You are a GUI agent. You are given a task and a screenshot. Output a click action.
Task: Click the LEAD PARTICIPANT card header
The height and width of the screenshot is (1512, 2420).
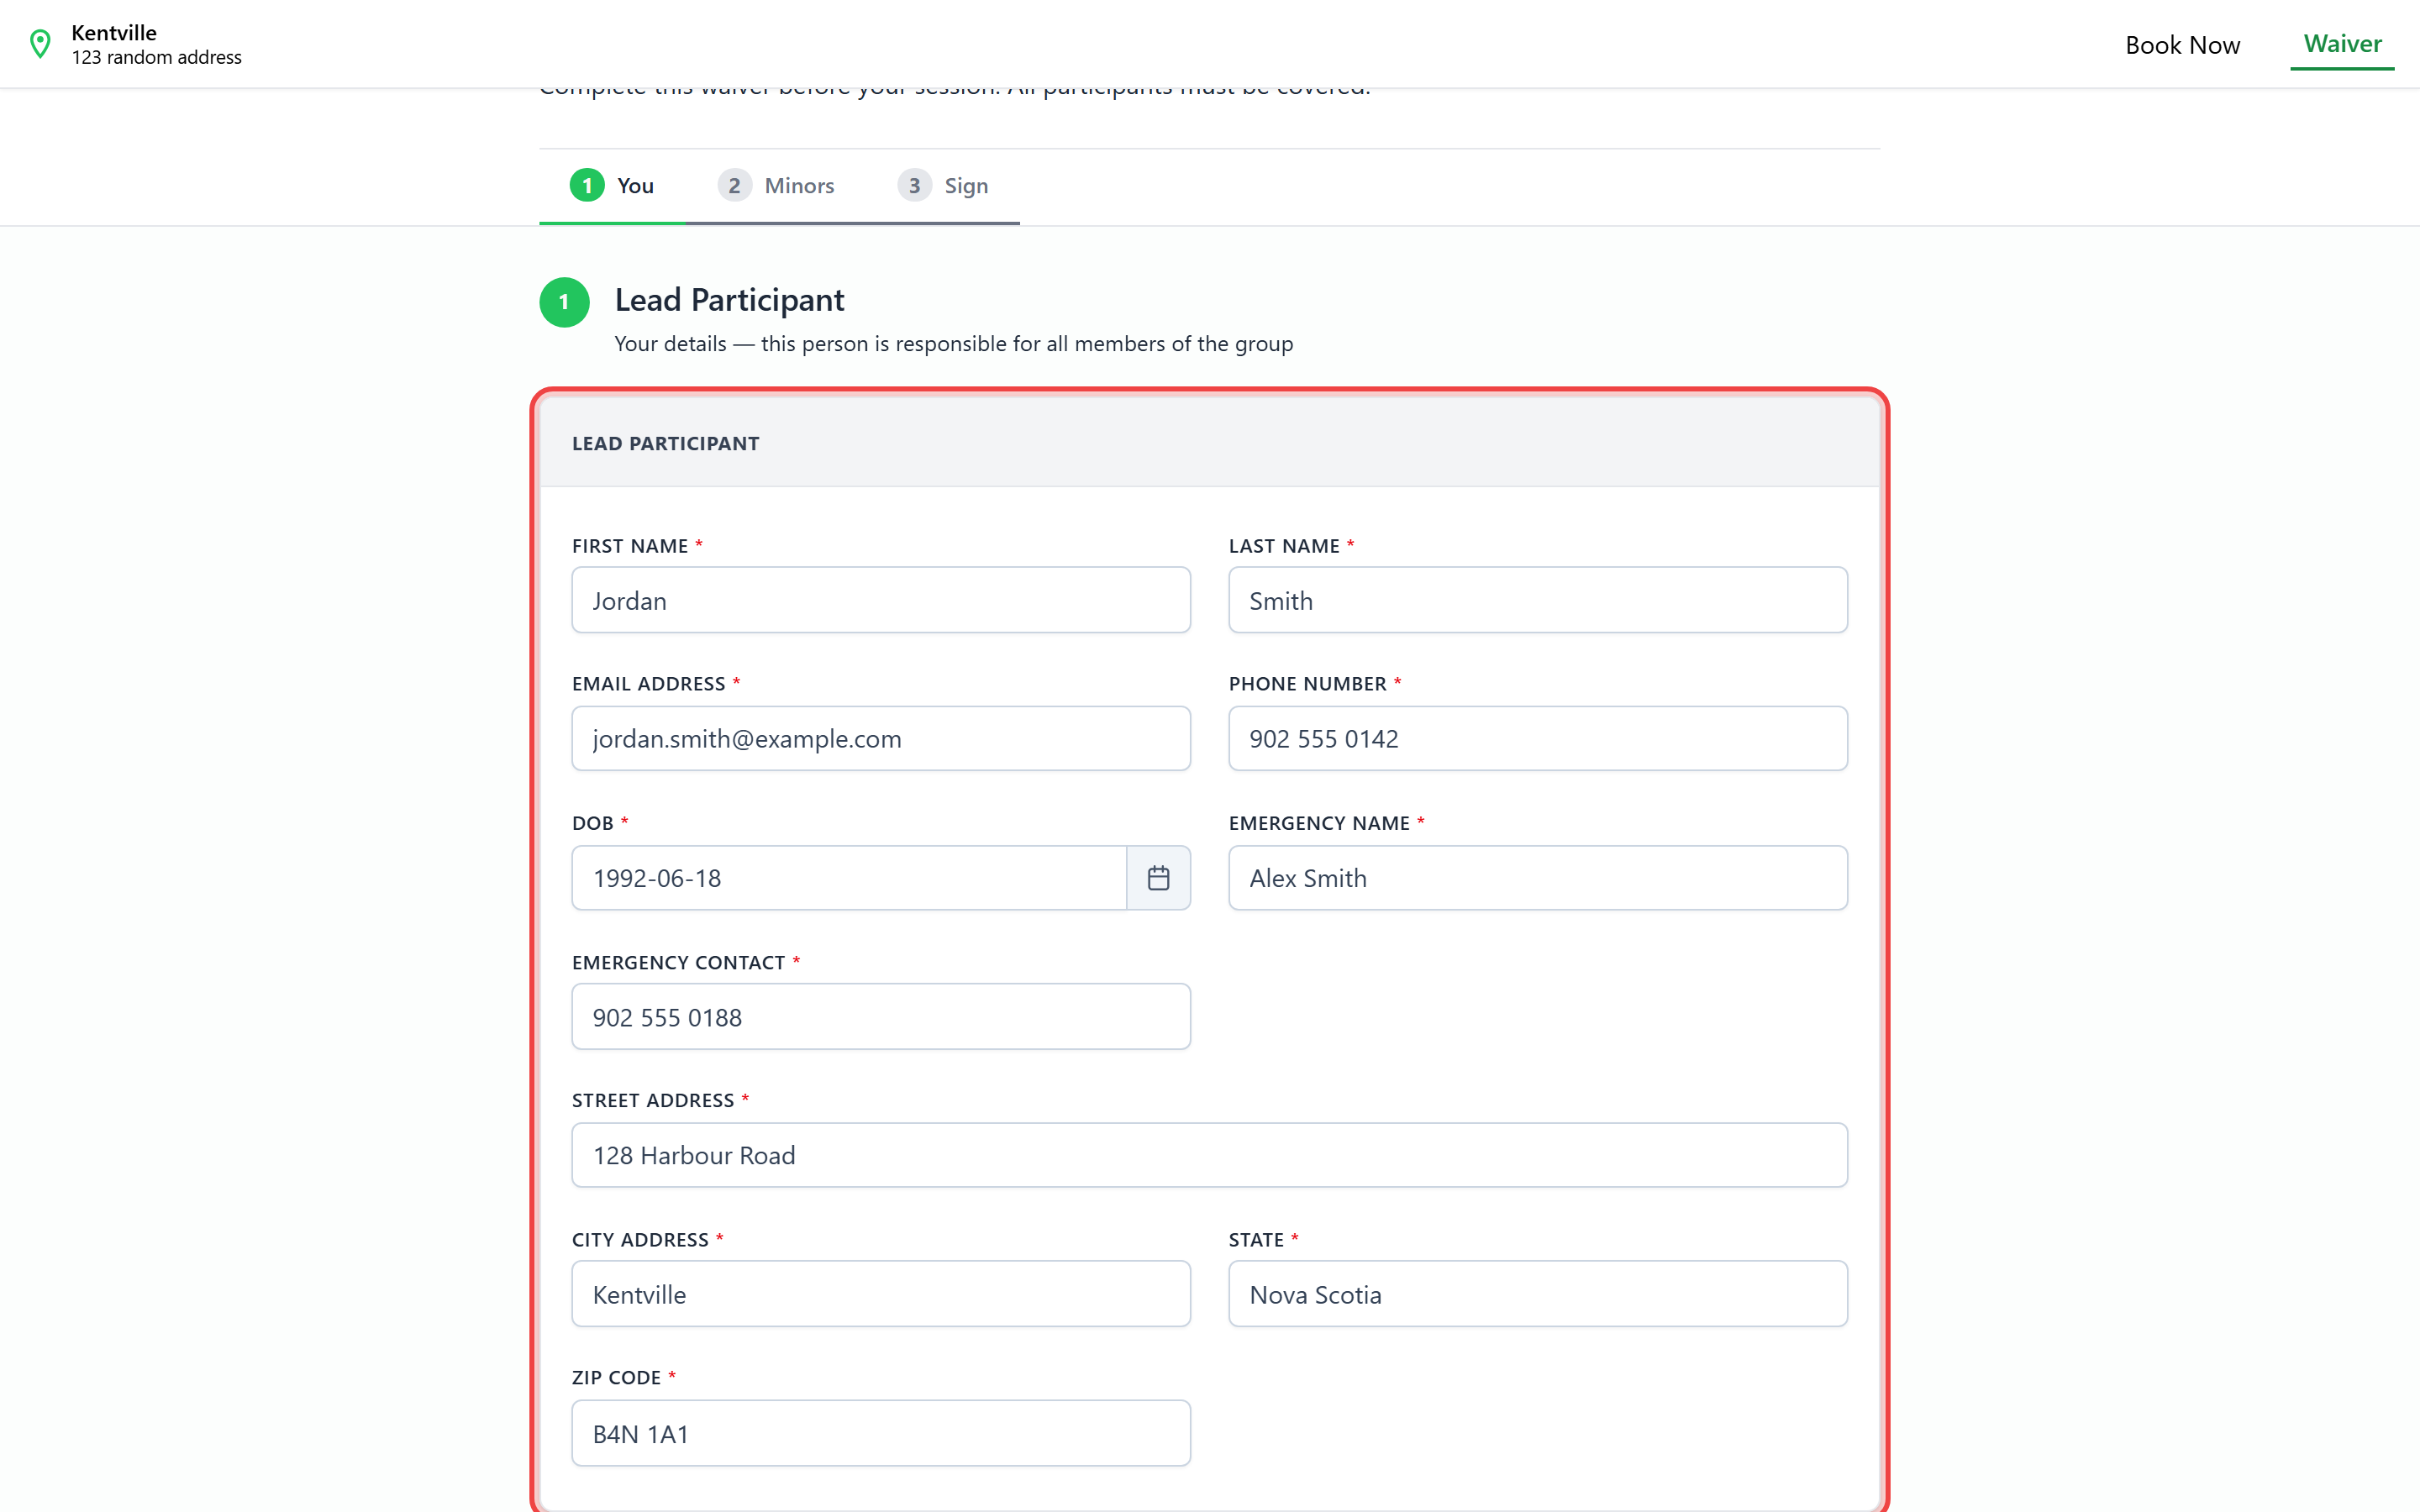1209,443
